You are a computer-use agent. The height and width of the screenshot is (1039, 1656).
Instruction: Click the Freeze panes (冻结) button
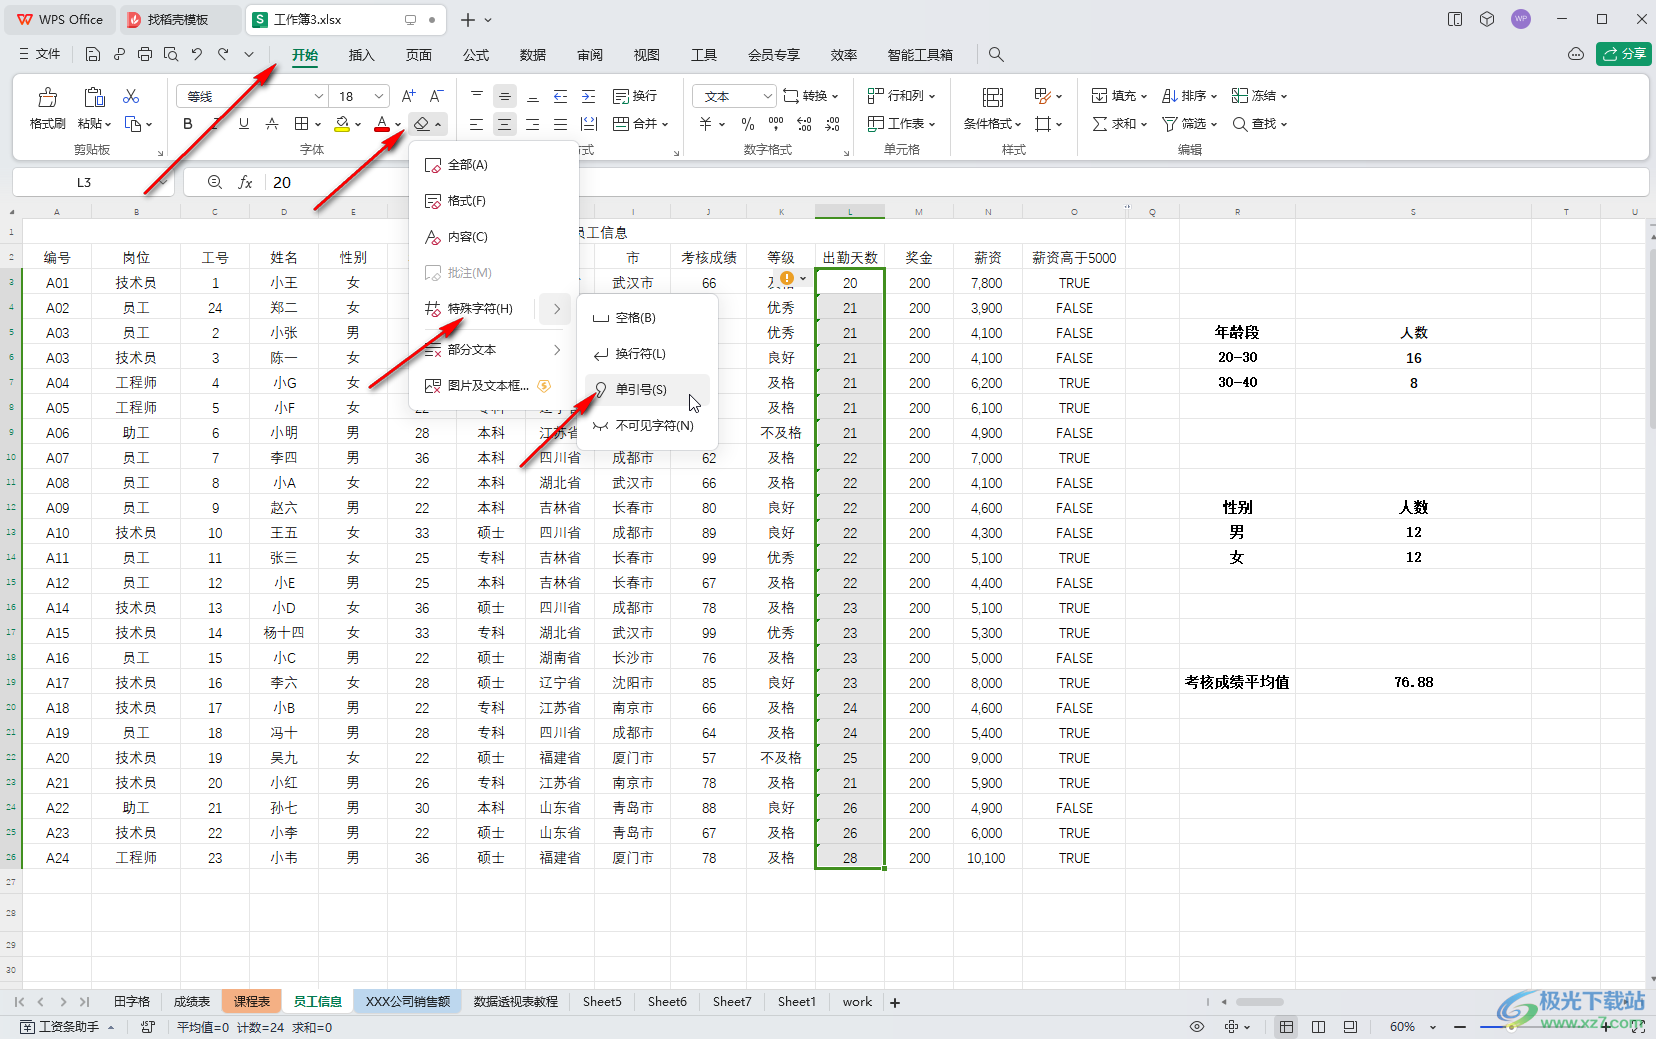(x=1259, y=96)
